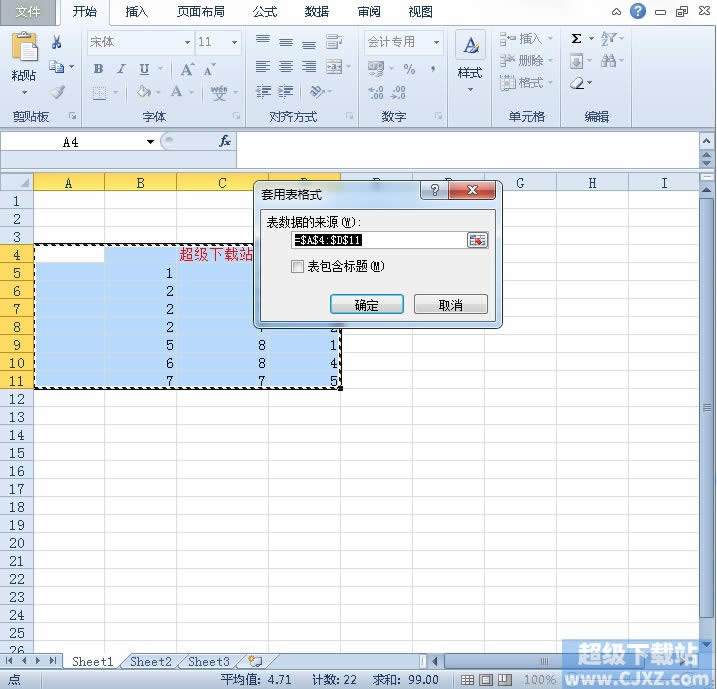Click the range selector icon in dialog
The image size is (717, 689).
(x=477, y=240)
